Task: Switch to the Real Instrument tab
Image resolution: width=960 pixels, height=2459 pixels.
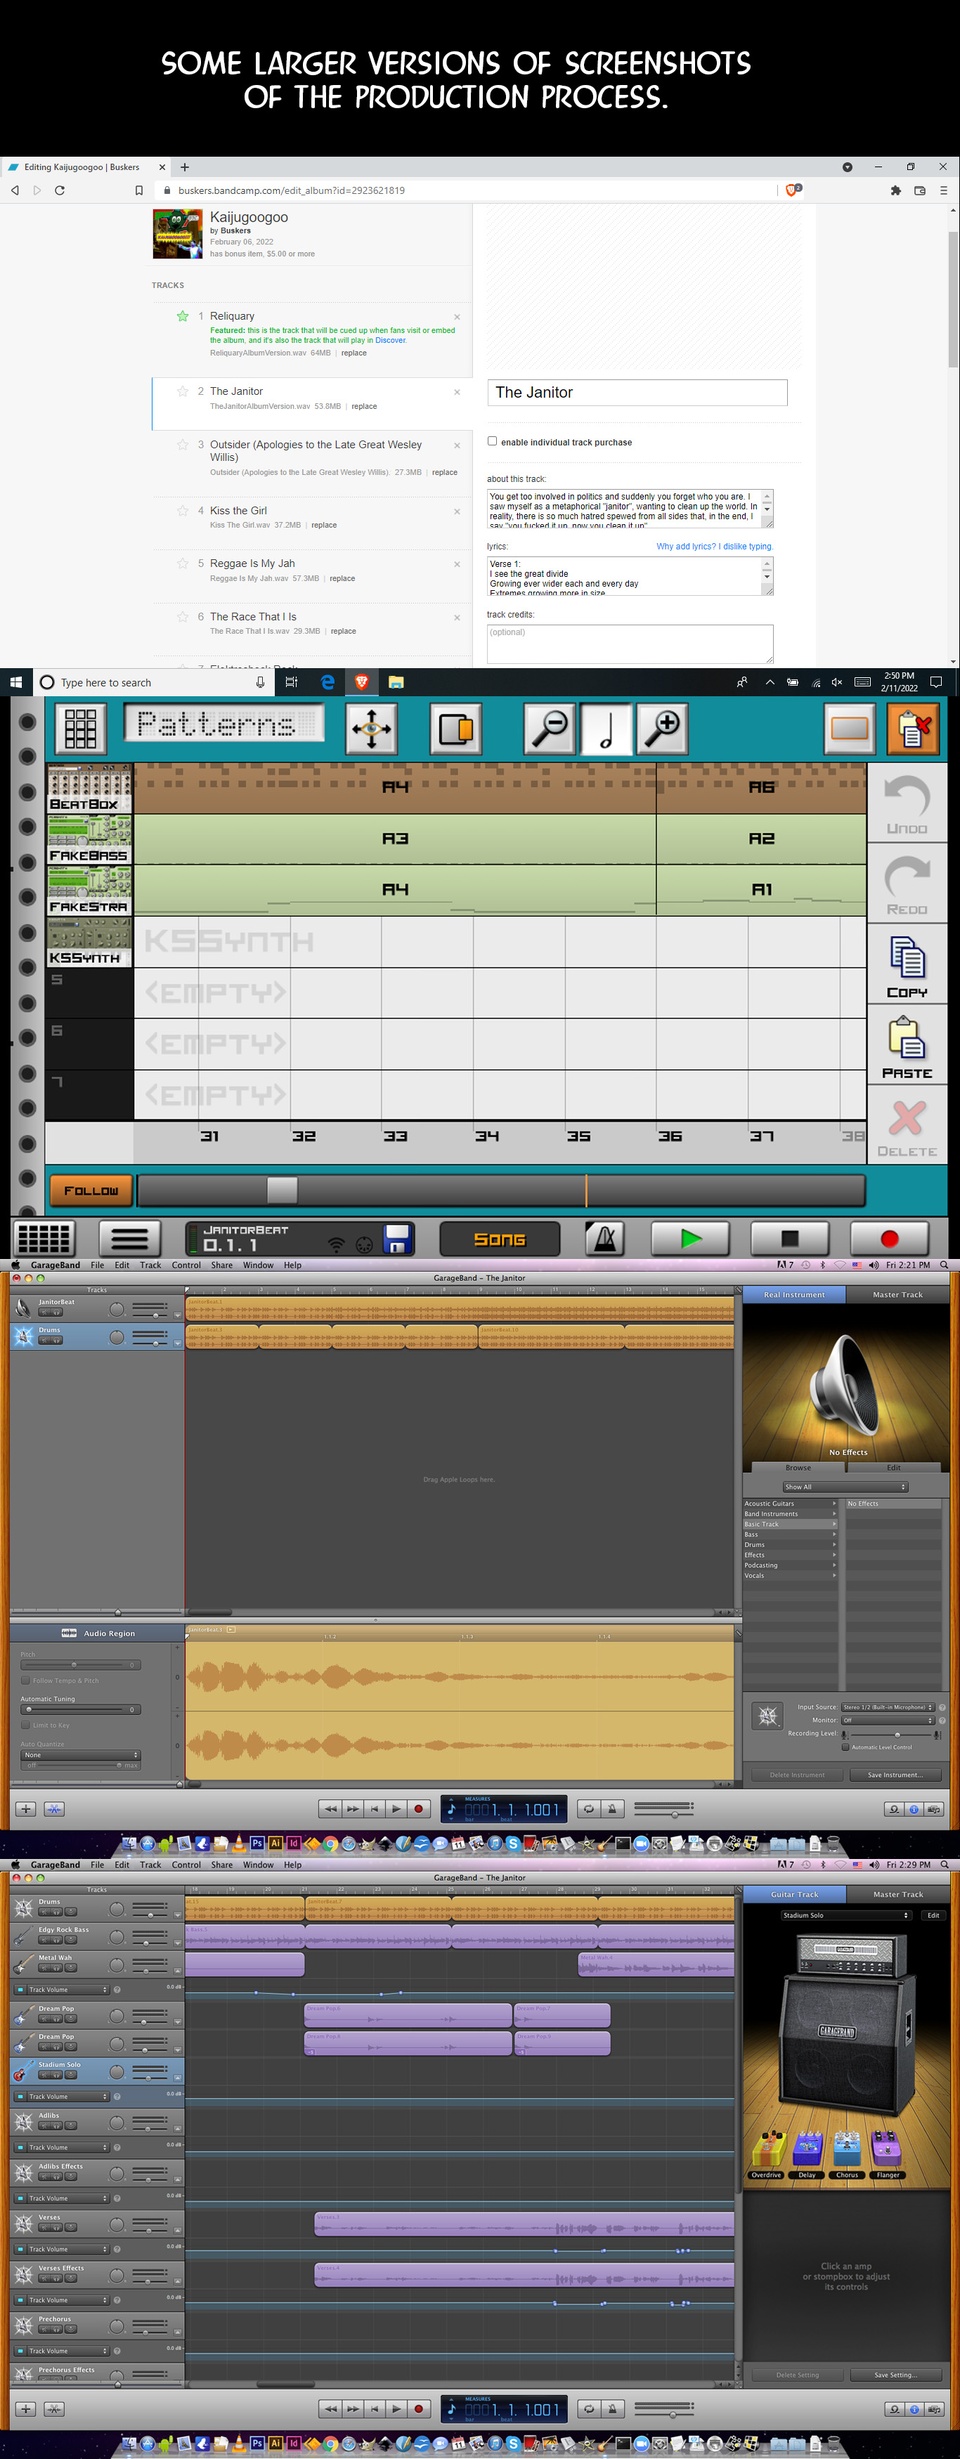Action: point(794,1294)
